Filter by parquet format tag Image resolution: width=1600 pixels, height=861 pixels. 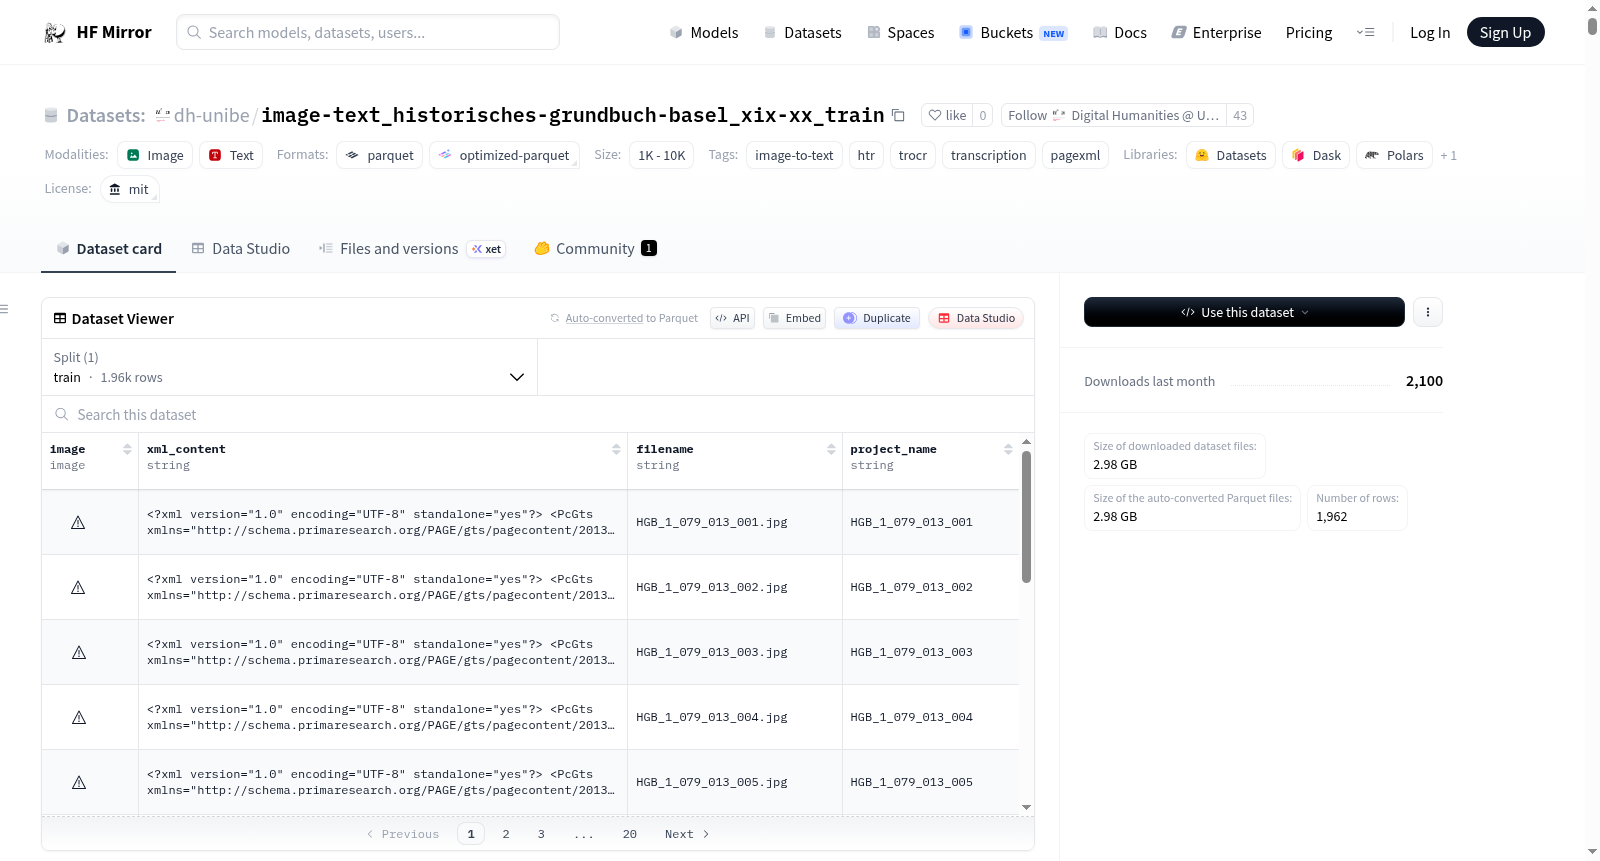[380, 155]
